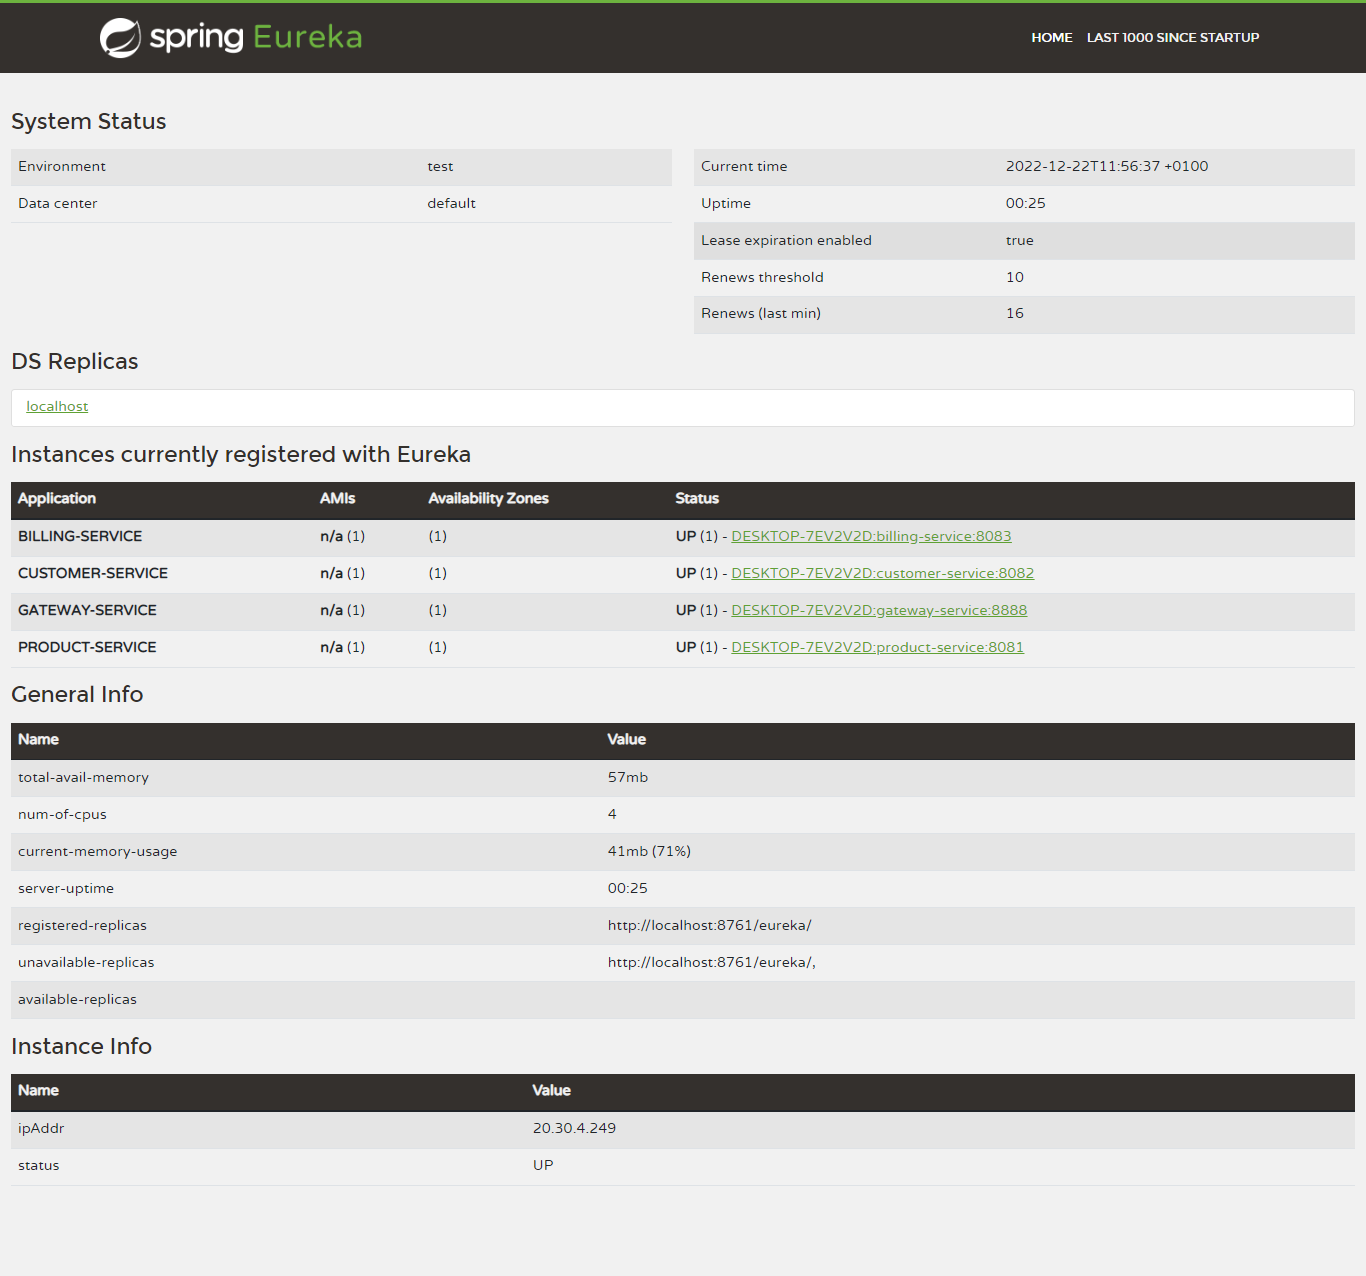This screenshot has height=1276, width=1366.
Task: Open the HOME navigation item
Action: click(x=1052, y=38)
